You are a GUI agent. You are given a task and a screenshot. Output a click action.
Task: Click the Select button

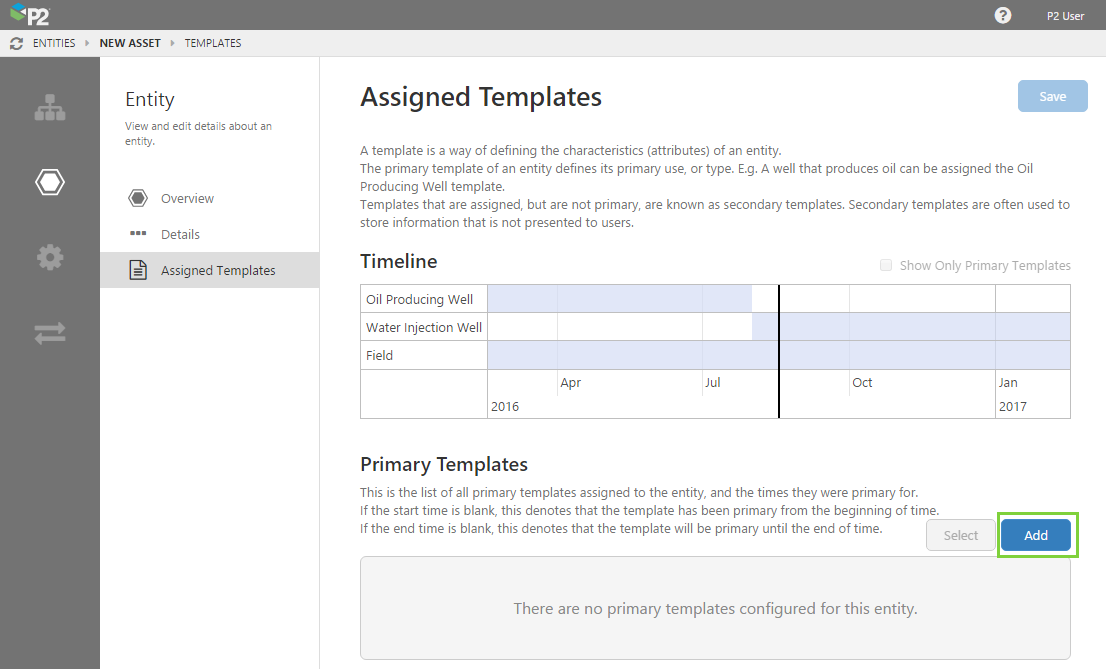point(961,535)
